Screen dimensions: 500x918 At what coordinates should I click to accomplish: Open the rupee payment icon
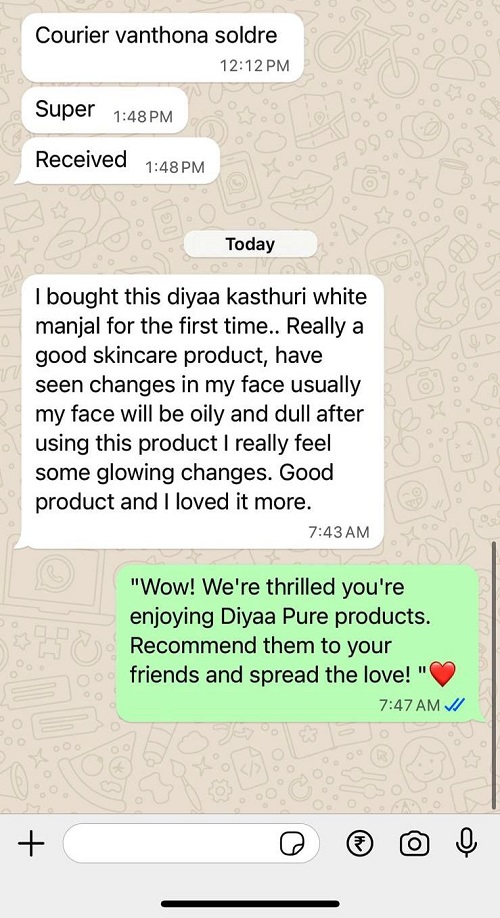click(x=359, y=844)
